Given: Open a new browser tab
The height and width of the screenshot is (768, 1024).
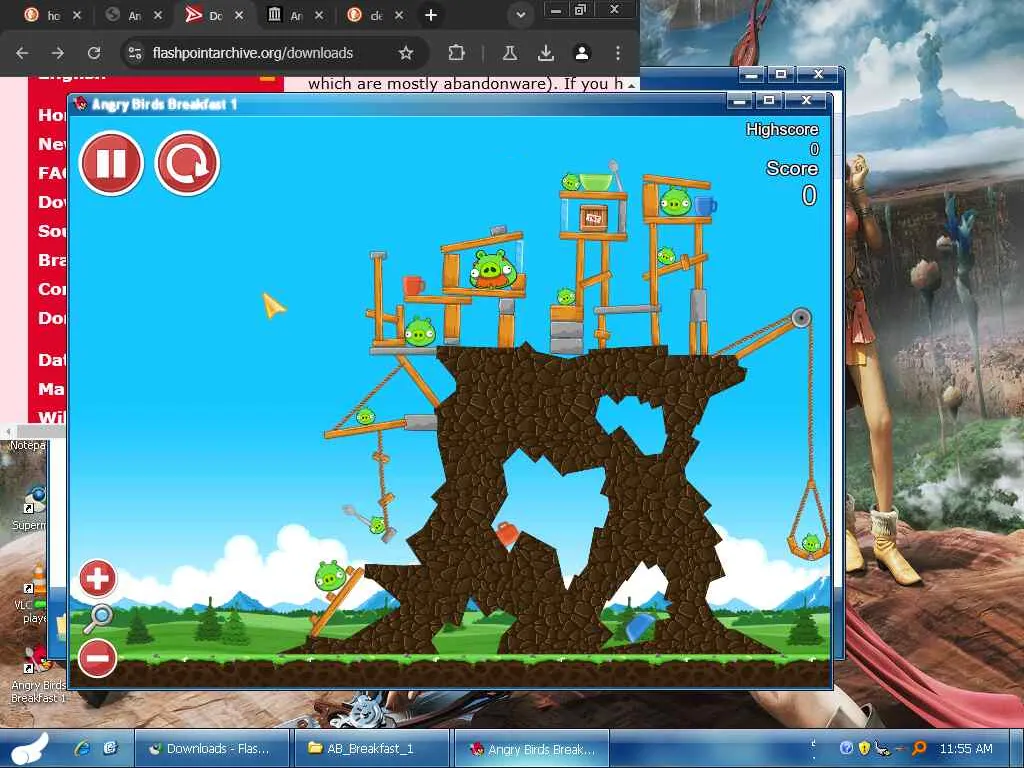Looking at the screenshot, I should 431,15.
